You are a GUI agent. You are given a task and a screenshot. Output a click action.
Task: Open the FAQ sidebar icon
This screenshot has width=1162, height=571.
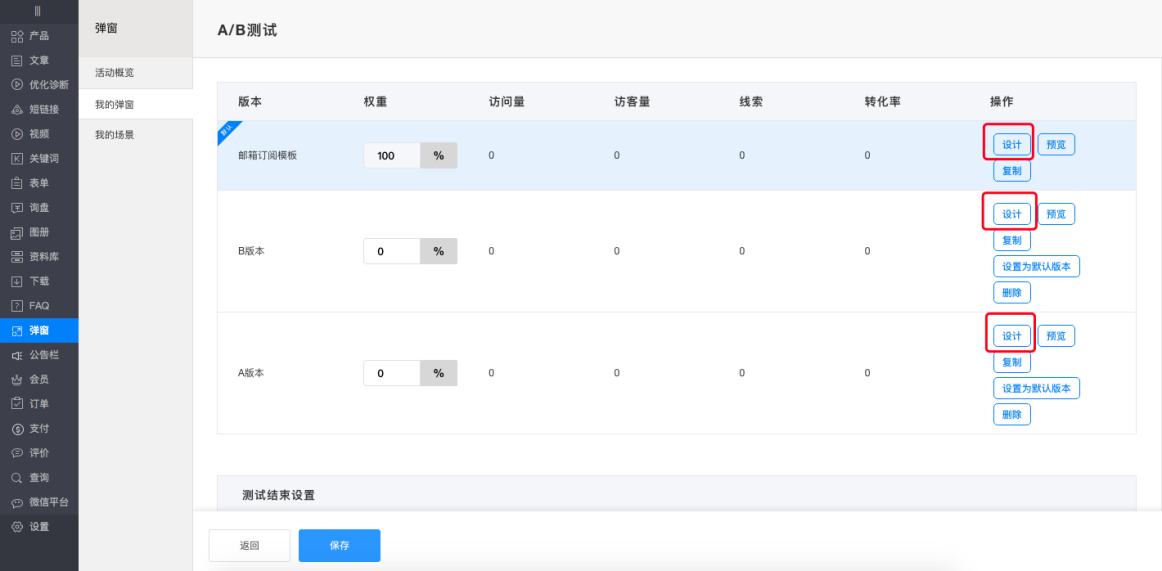click(17, 306)
